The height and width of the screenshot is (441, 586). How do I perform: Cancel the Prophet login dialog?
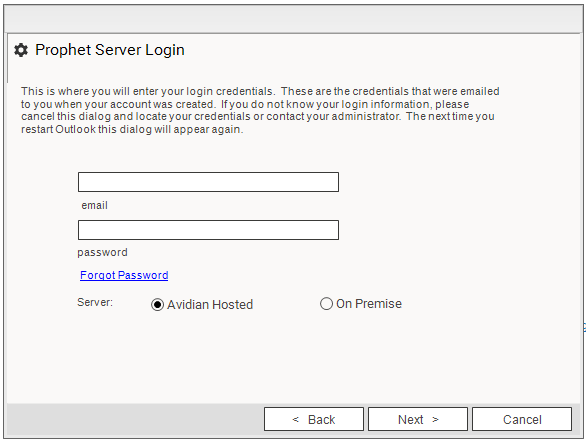click(x=522, y=419)
